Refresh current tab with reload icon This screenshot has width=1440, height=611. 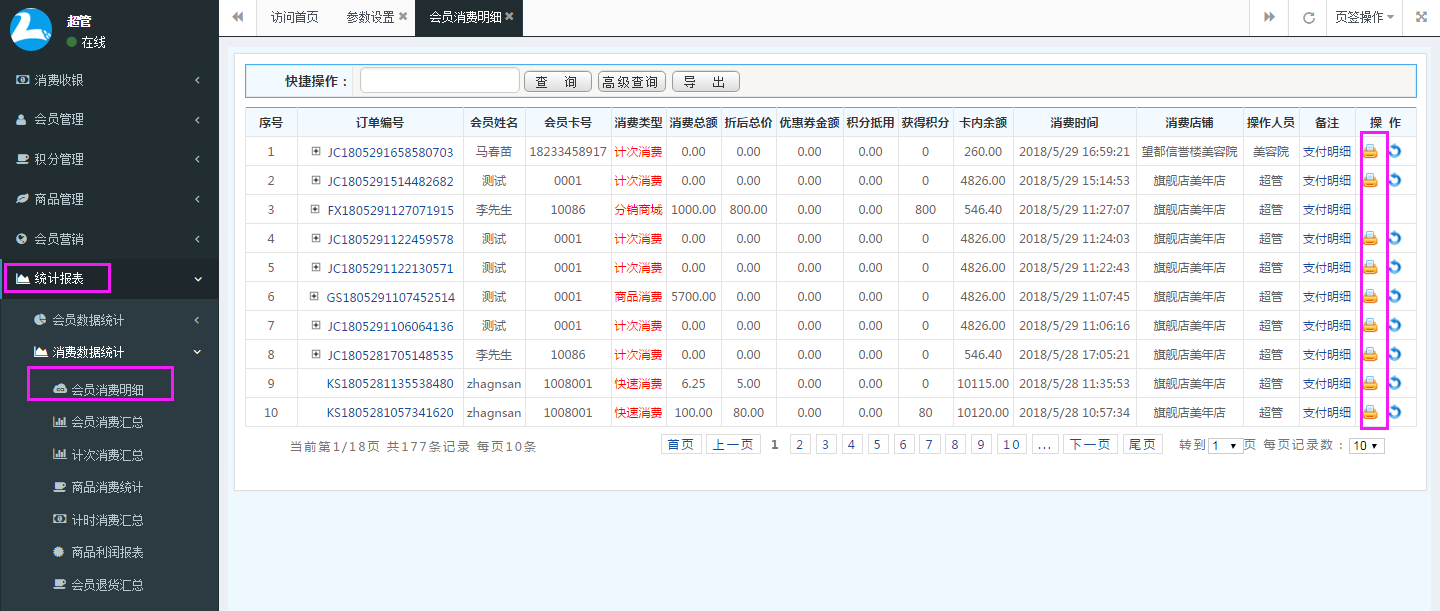tap(1308, 17)
